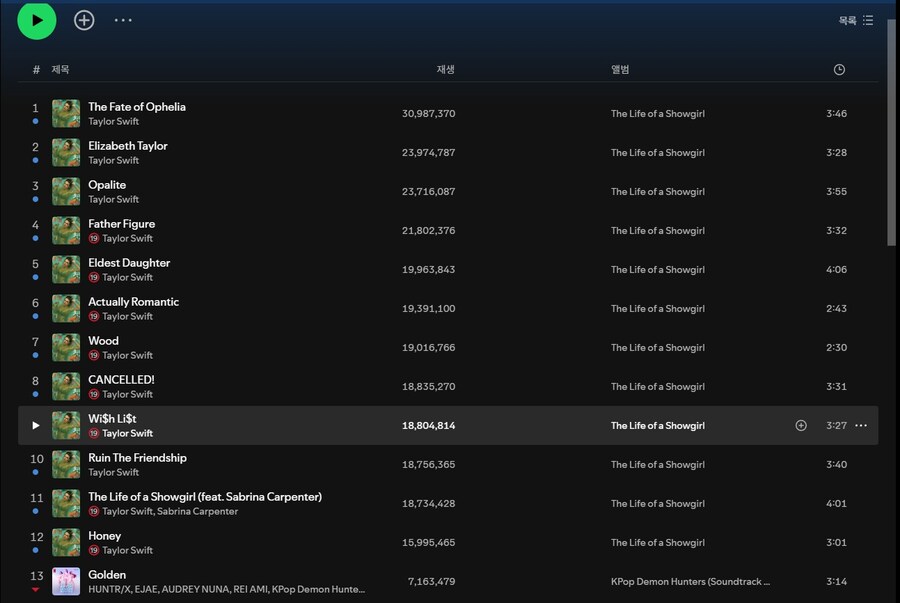Add Wi$h Li$t to liked songs
This screenshot has width=900, height=603.
tap(800, 425)
